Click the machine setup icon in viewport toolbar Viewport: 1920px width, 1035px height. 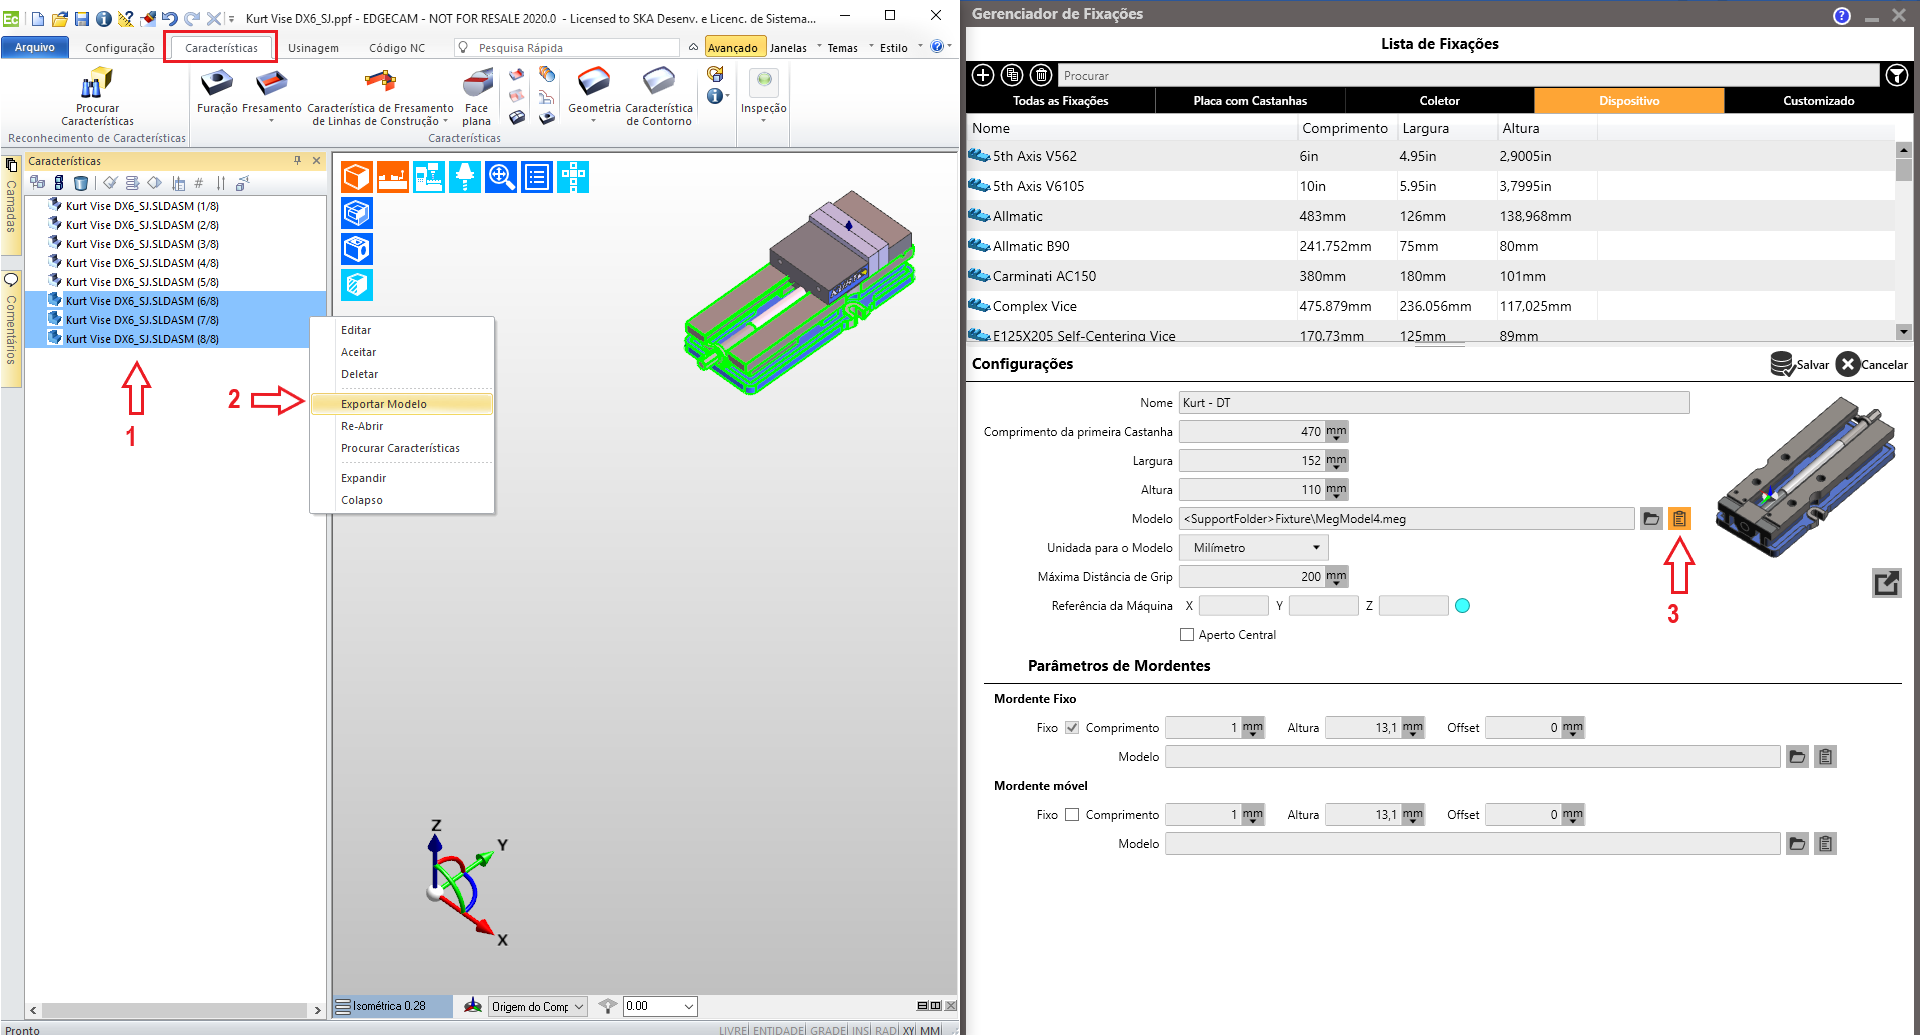429,177
